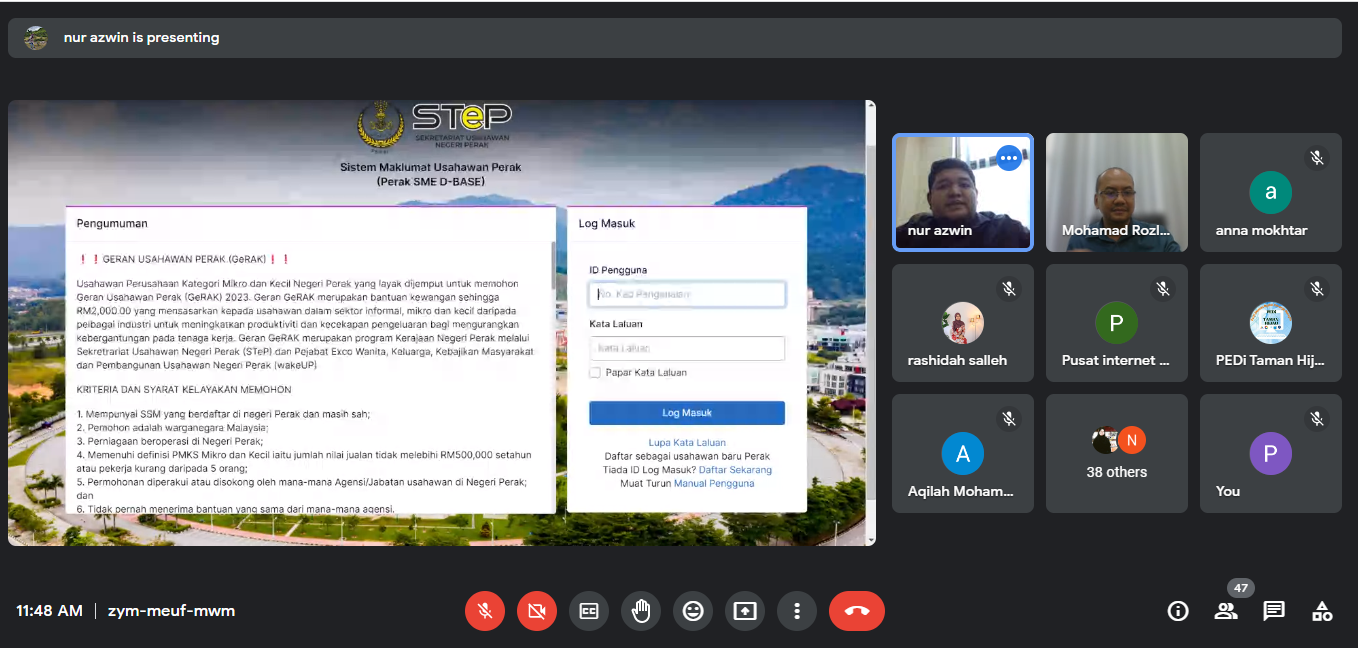Click the muted mic on the Pusat internet tile
This screenshot has height=648, width=1358.
(1163, 289)
